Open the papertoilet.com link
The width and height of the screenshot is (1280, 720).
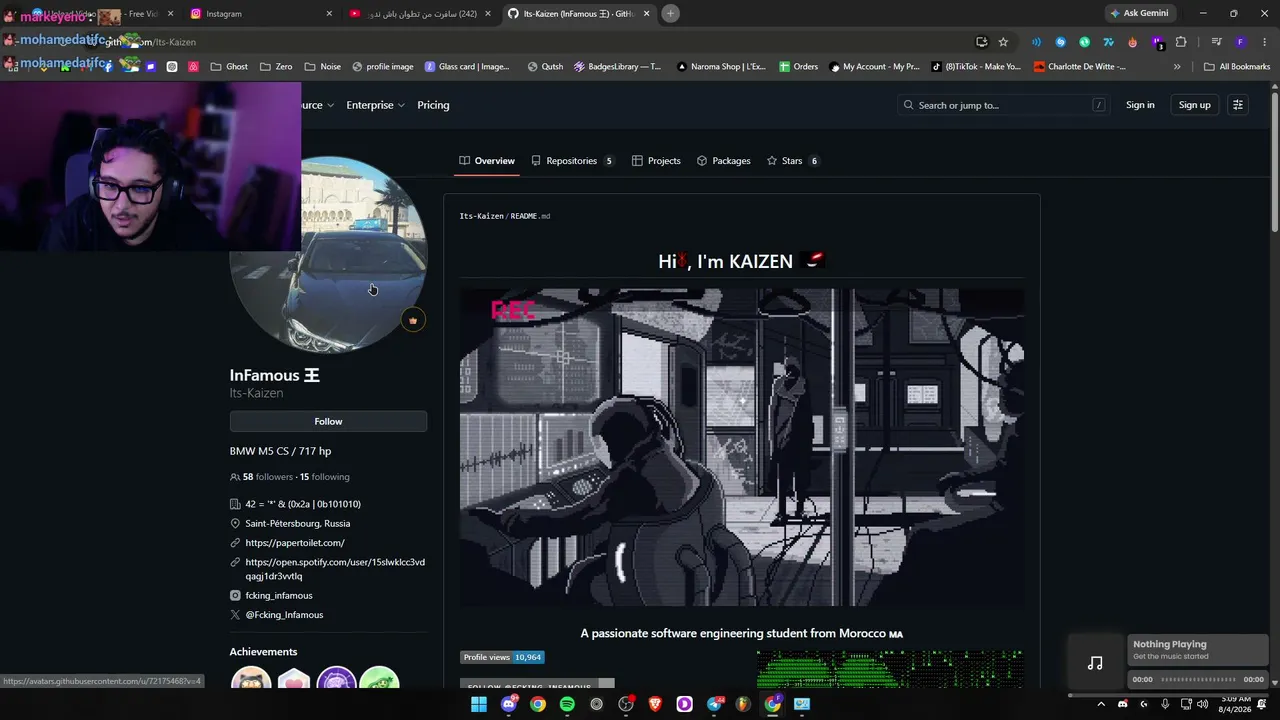295,543
